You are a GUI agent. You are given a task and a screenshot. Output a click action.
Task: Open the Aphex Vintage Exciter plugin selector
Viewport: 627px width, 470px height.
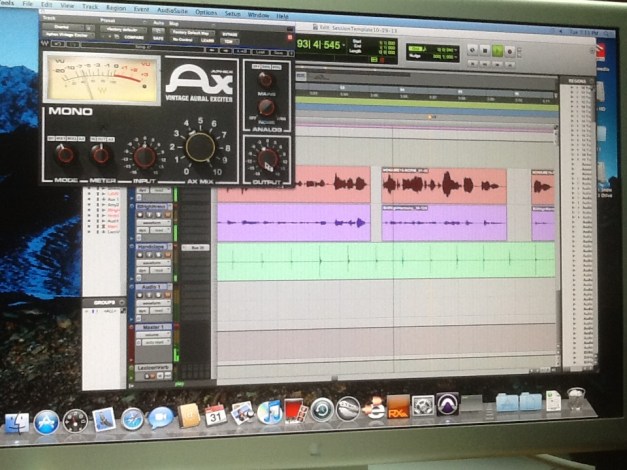click(68, 35)
